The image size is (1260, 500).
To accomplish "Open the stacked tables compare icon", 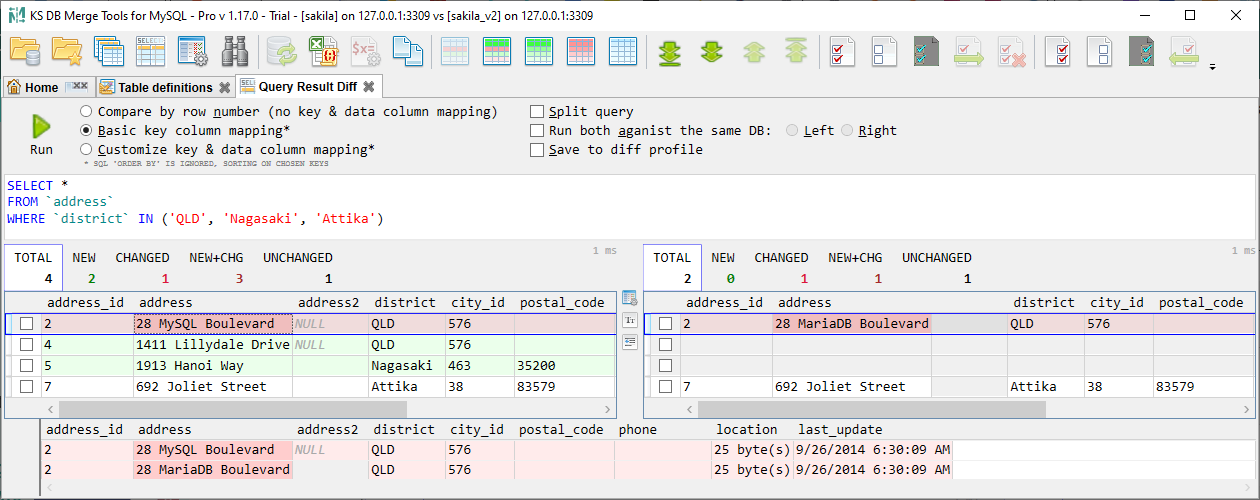I will pyautogui.click(x=108, y=50).
